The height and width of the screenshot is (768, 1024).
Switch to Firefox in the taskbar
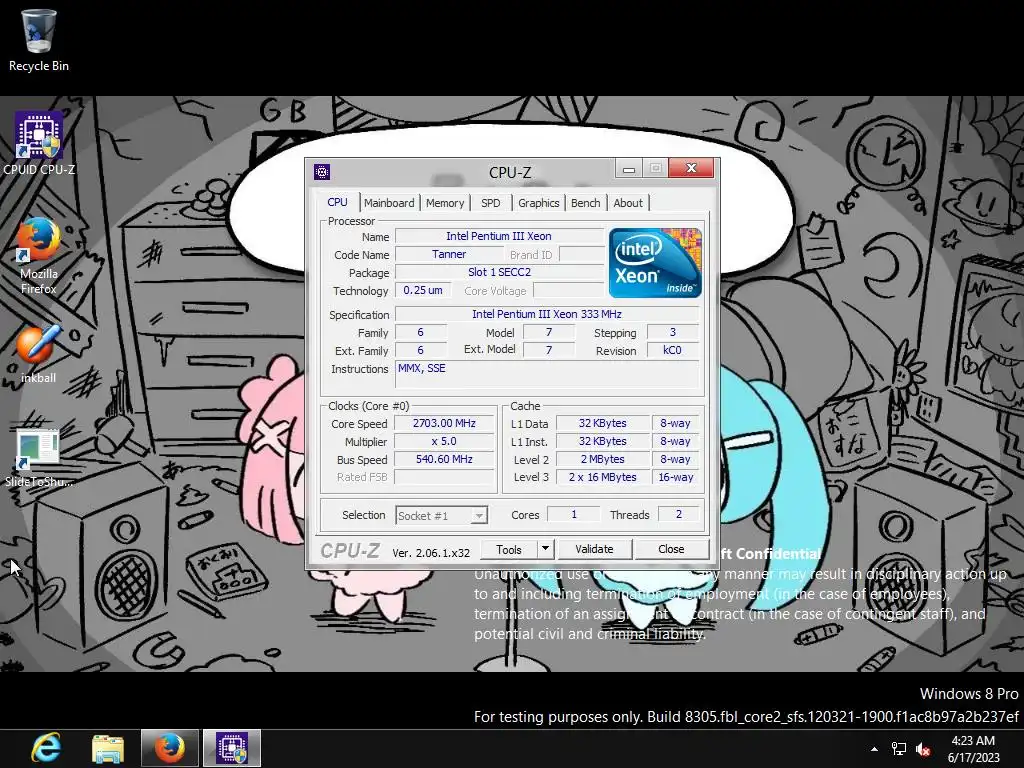[x=169, y=748]
